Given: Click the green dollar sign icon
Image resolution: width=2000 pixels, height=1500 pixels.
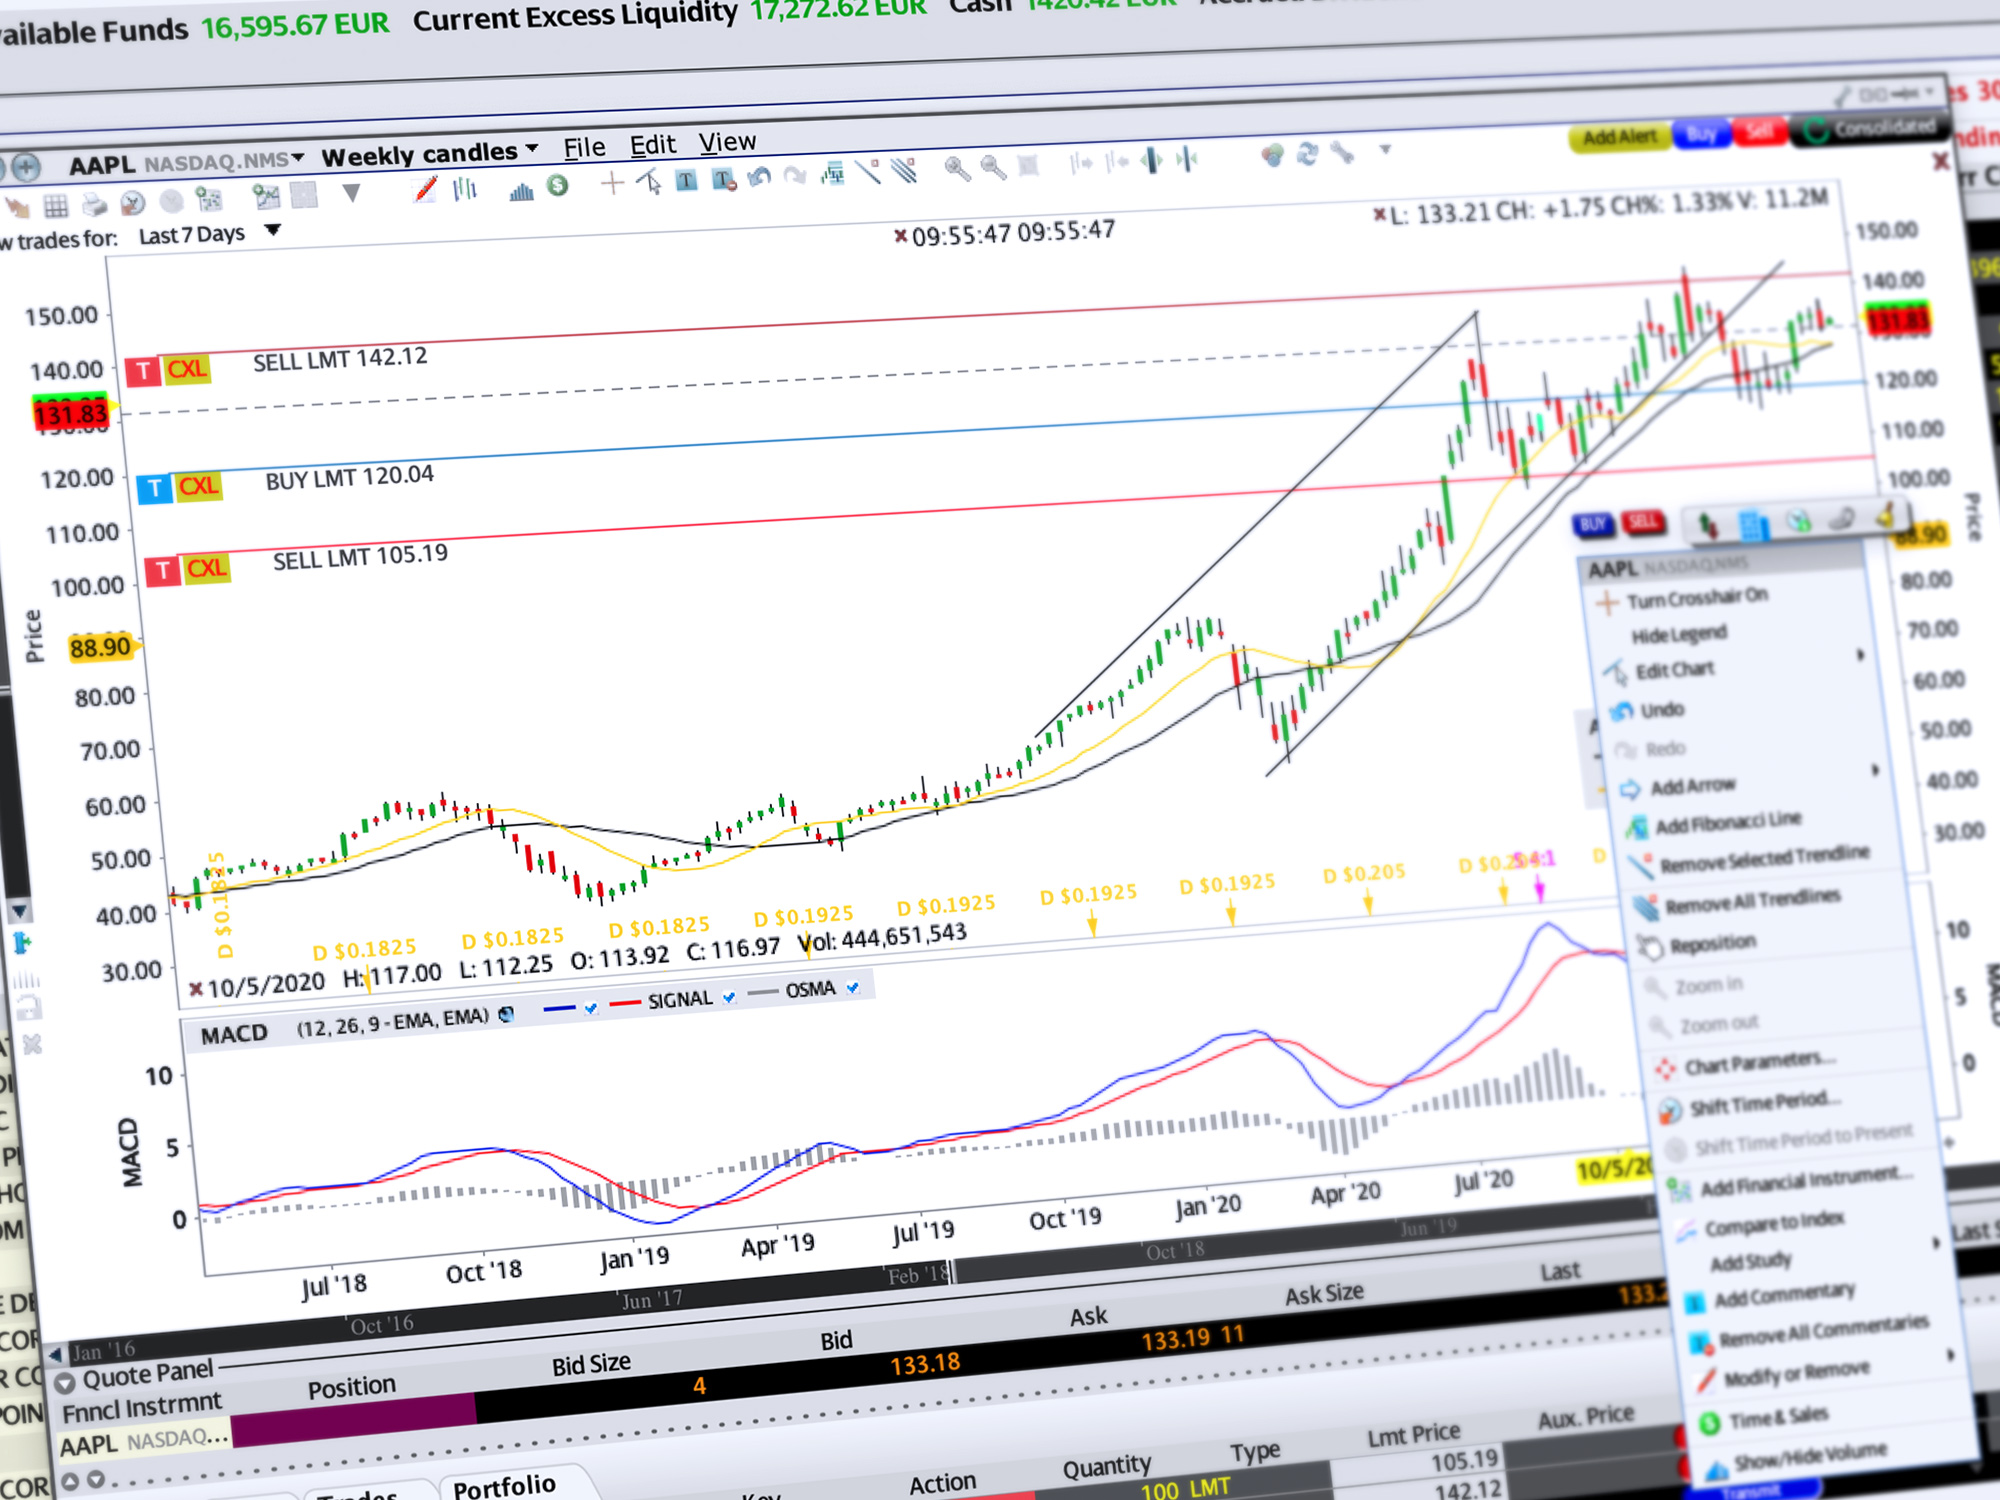Looking at the screenshot, I should (x=558, y=186).
